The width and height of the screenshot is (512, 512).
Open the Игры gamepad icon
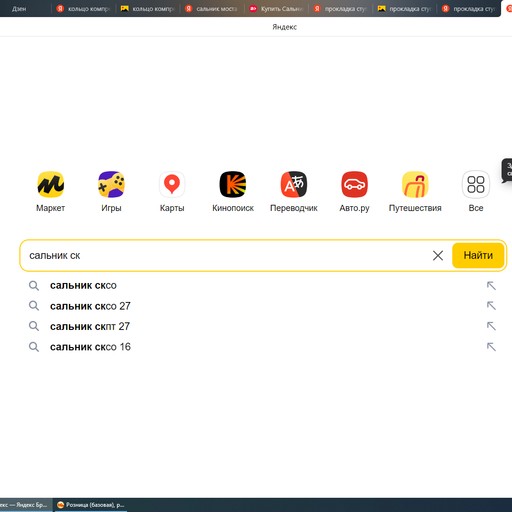pyautogui.click(x=111, y=184)
